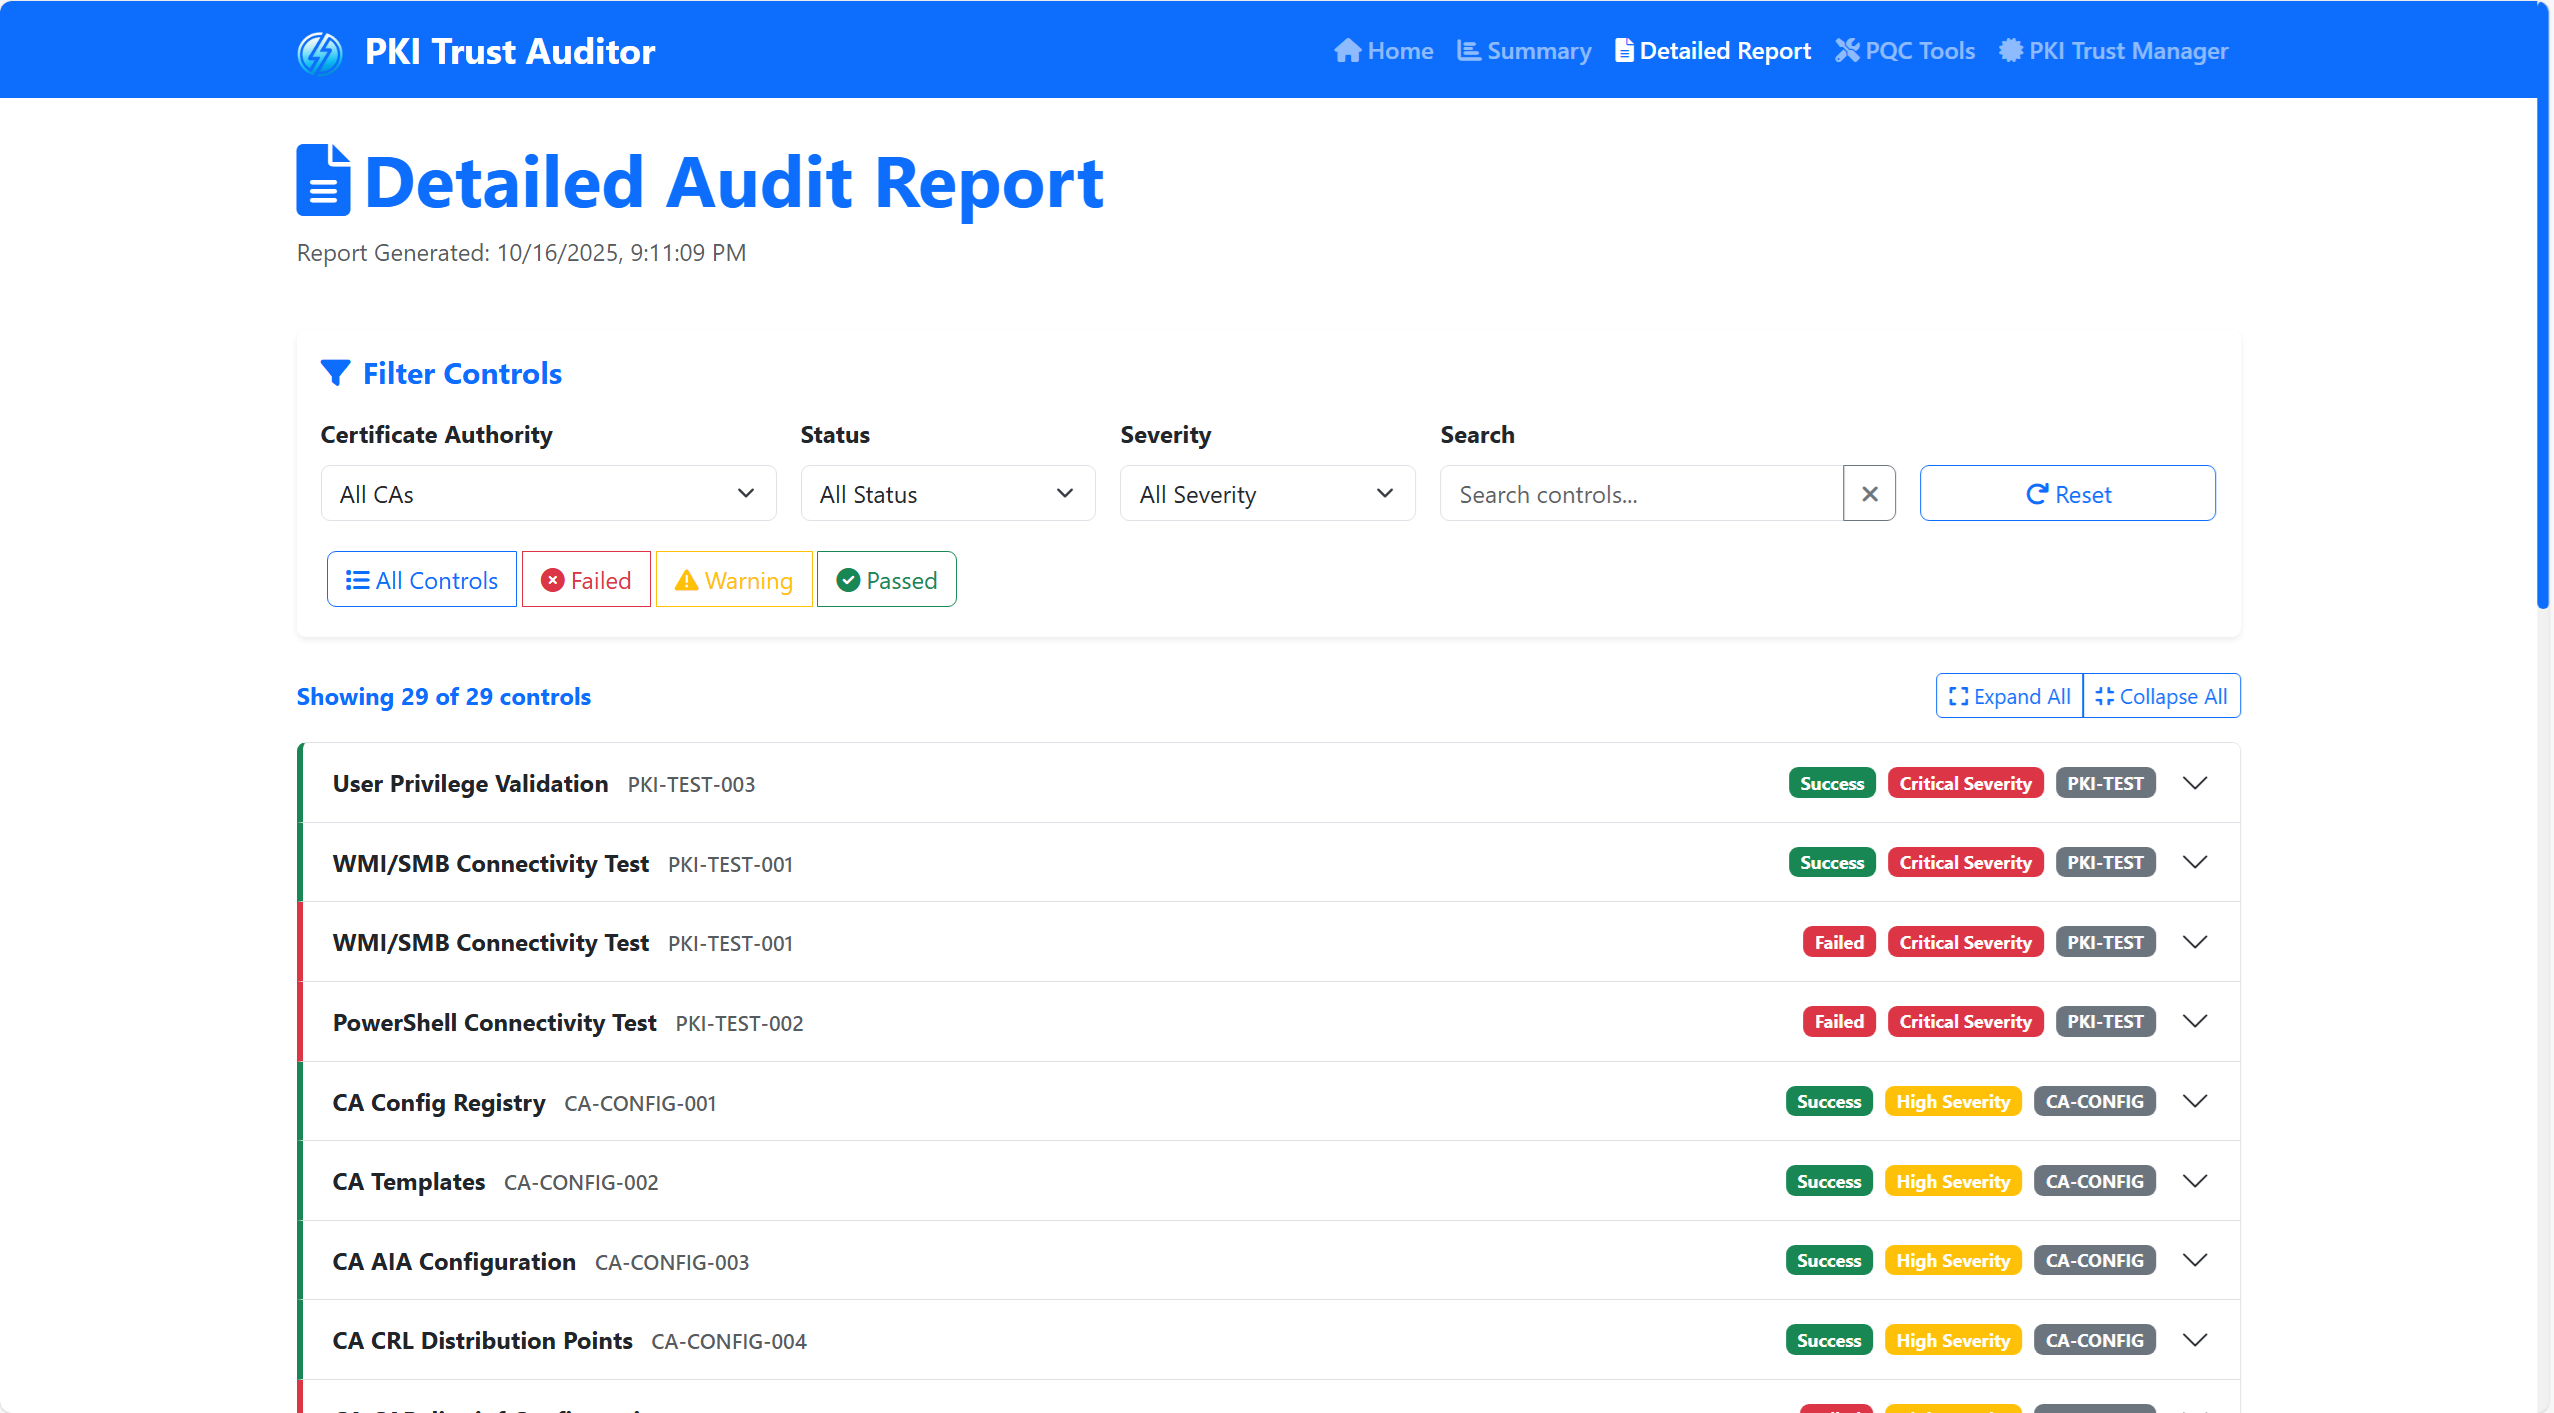Select the Failed status filter
The image size is (2554, 1413).
point(585,579)
